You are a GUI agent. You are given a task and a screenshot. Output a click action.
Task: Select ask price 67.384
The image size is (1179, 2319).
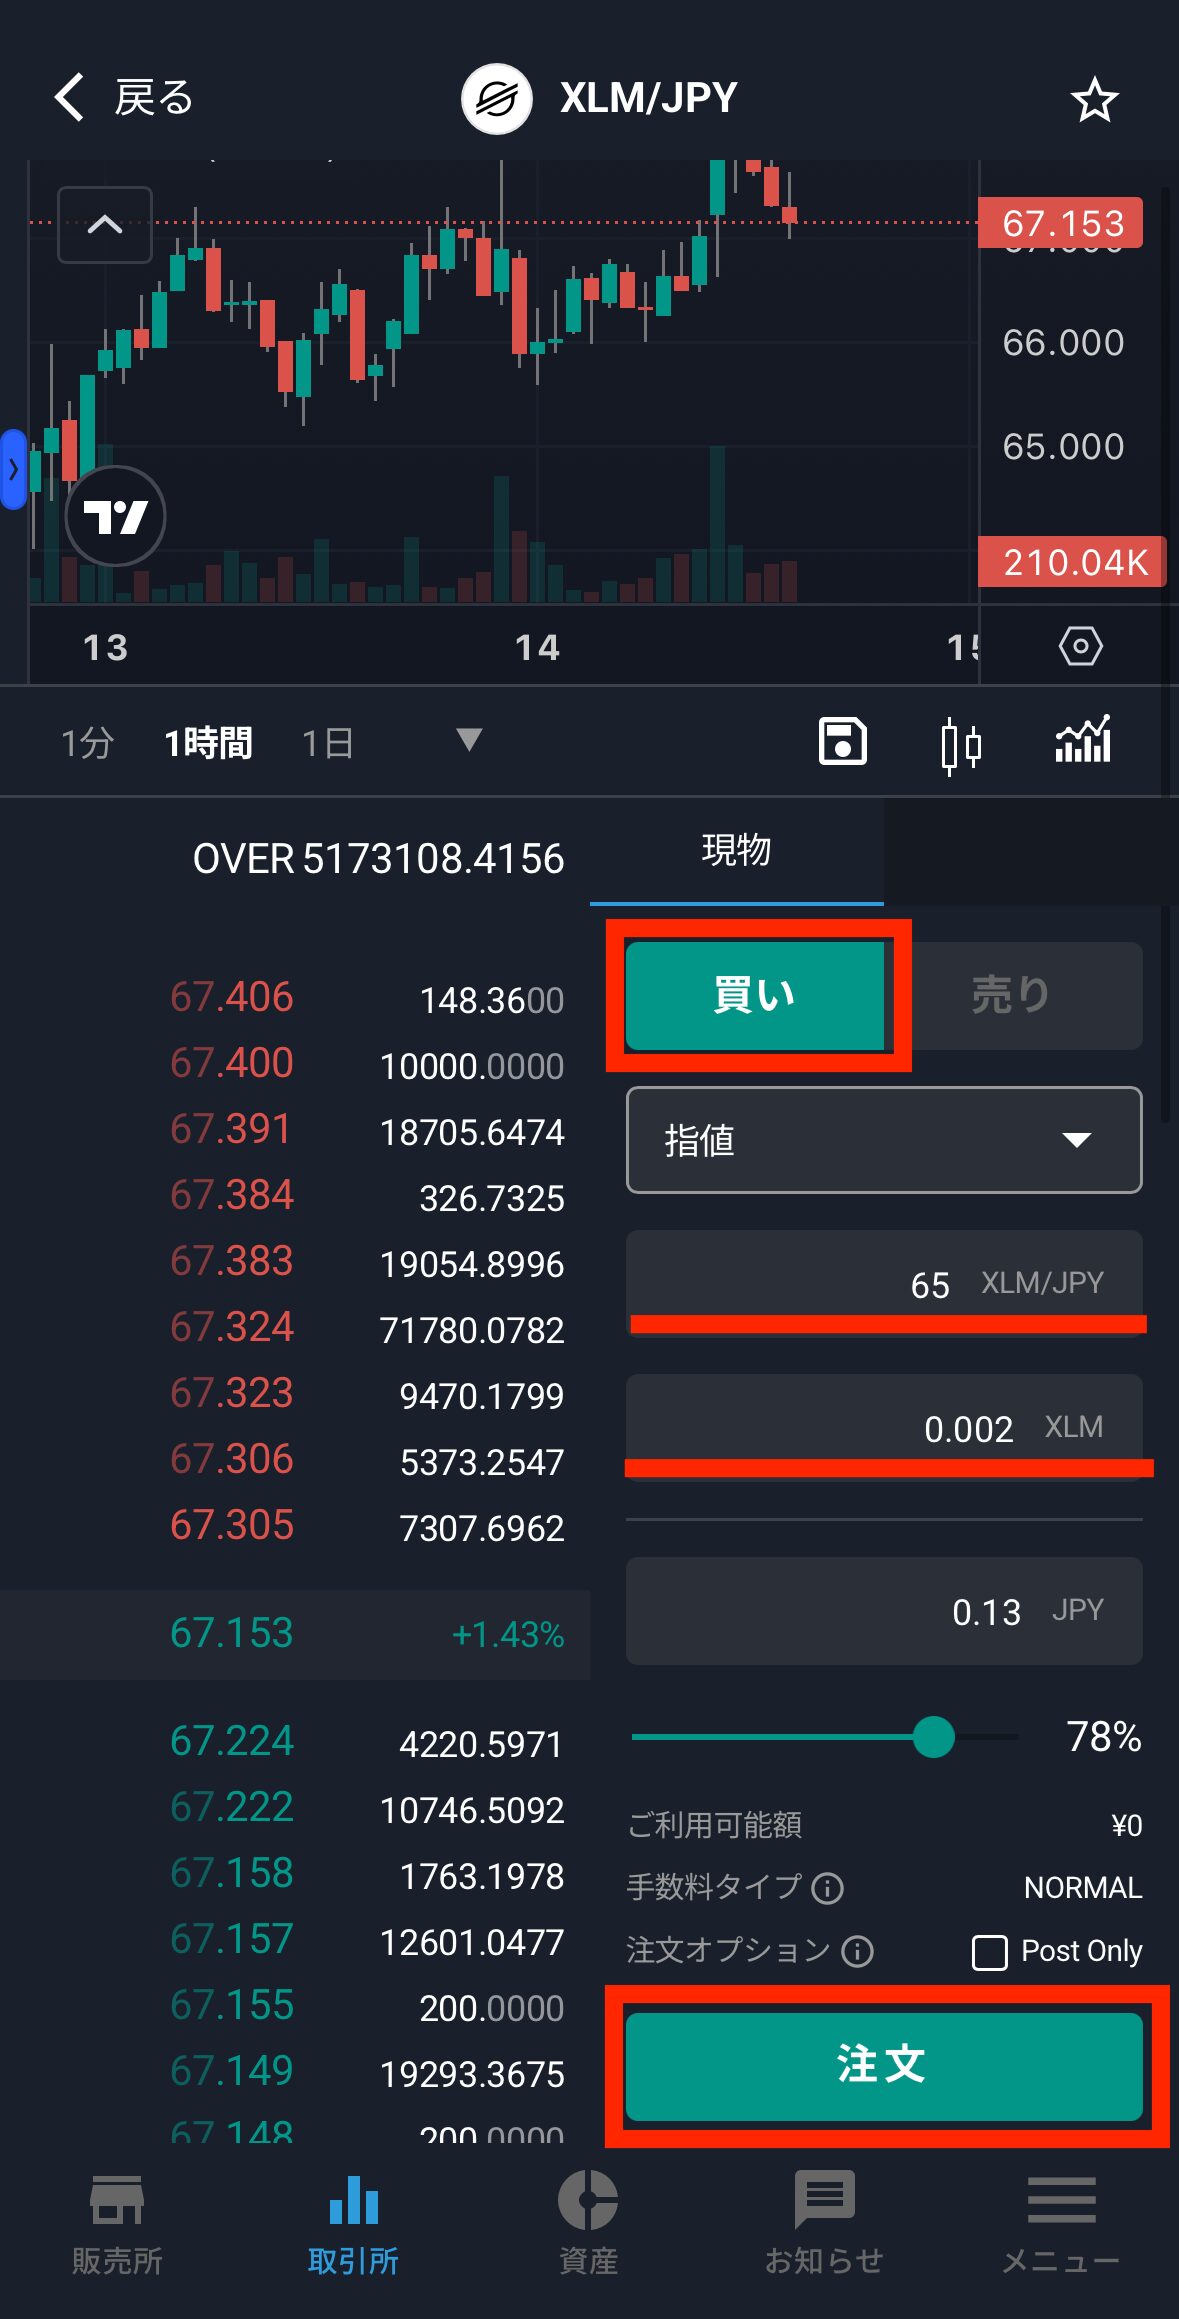pyautogui.click(x=231, y=1196)
